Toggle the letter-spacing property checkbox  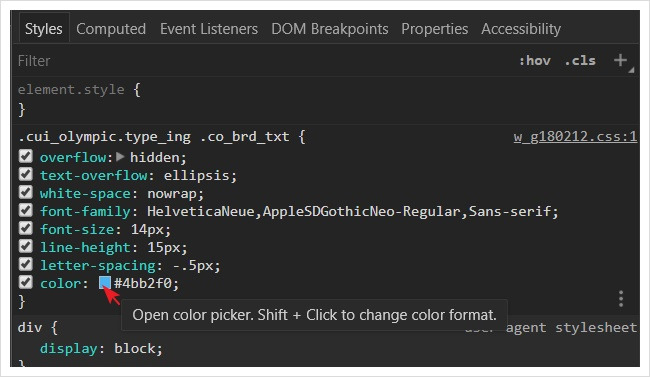26,264
